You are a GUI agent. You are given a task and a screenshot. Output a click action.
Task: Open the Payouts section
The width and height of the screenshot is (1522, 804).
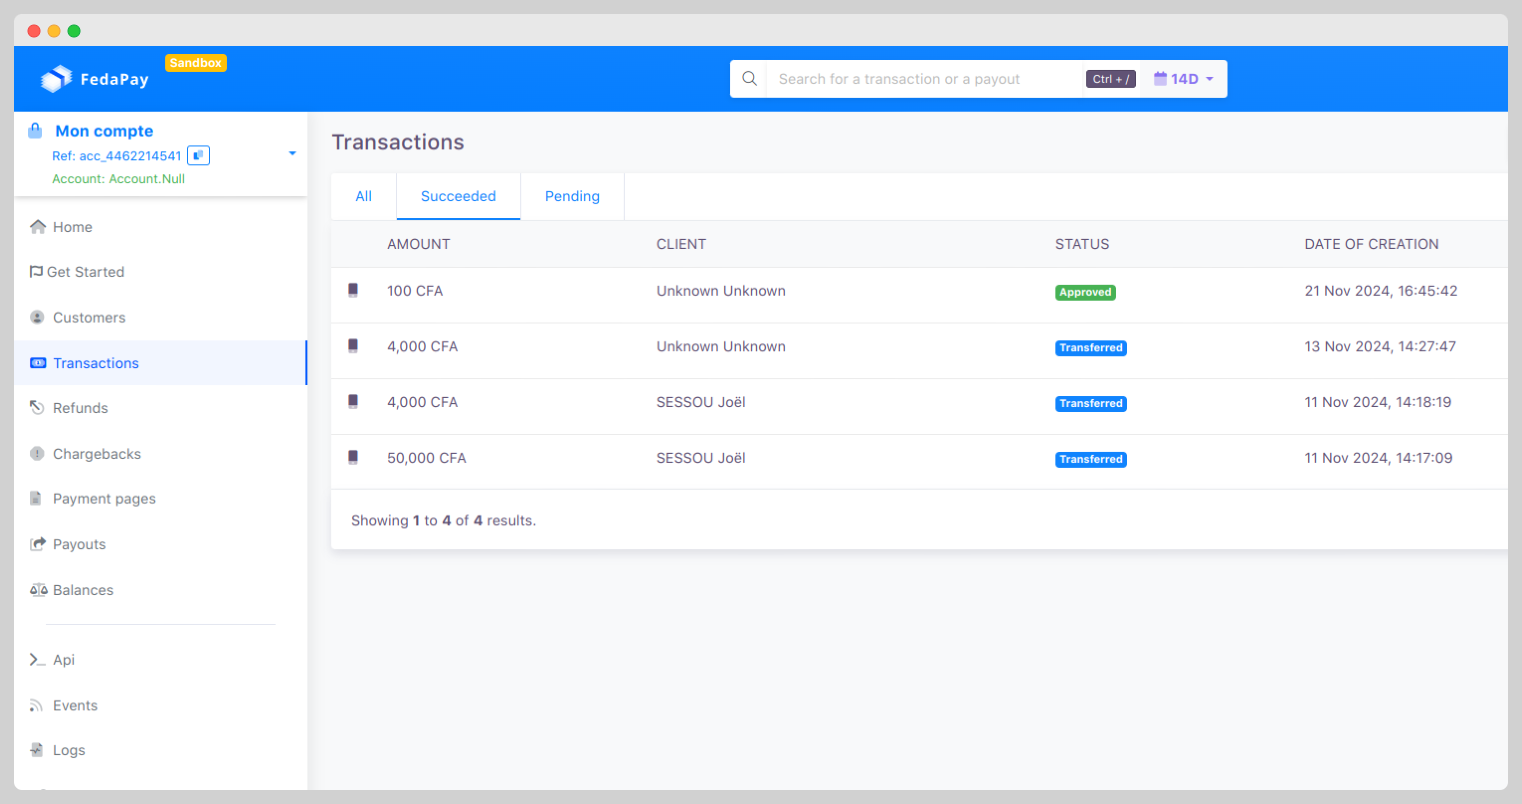(x=79, y=544)
